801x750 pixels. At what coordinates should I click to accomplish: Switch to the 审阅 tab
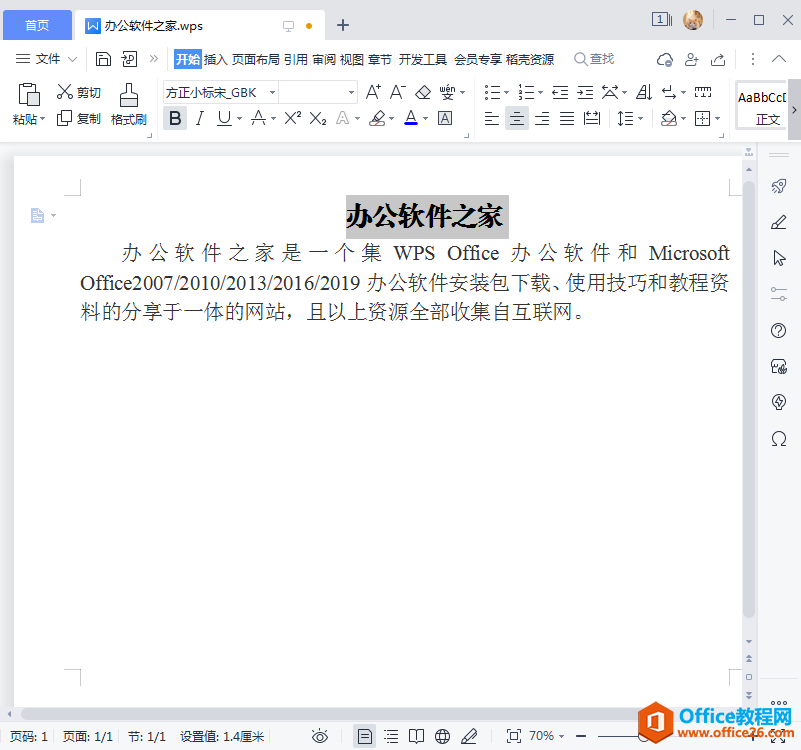(324, 60)
